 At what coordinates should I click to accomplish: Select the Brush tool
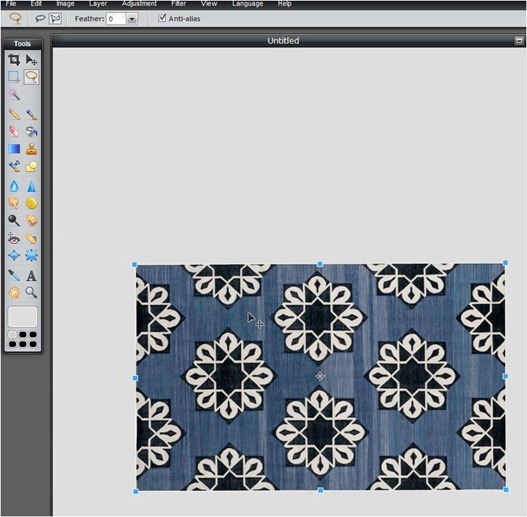31,114
